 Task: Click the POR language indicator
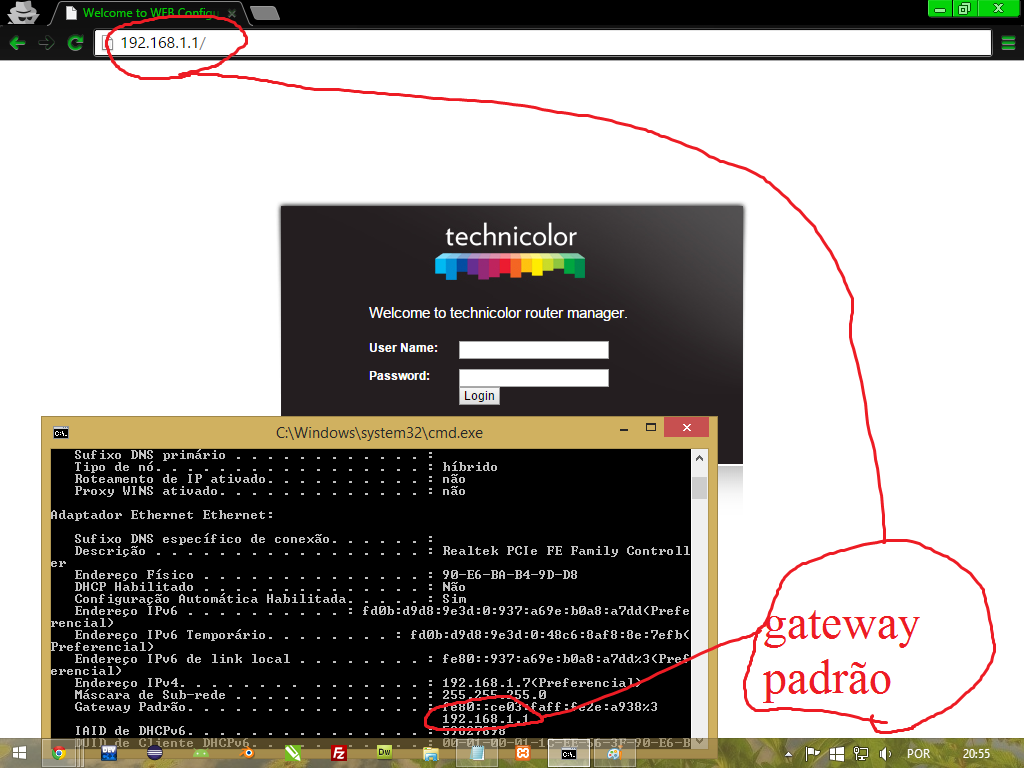pos(918,754)
